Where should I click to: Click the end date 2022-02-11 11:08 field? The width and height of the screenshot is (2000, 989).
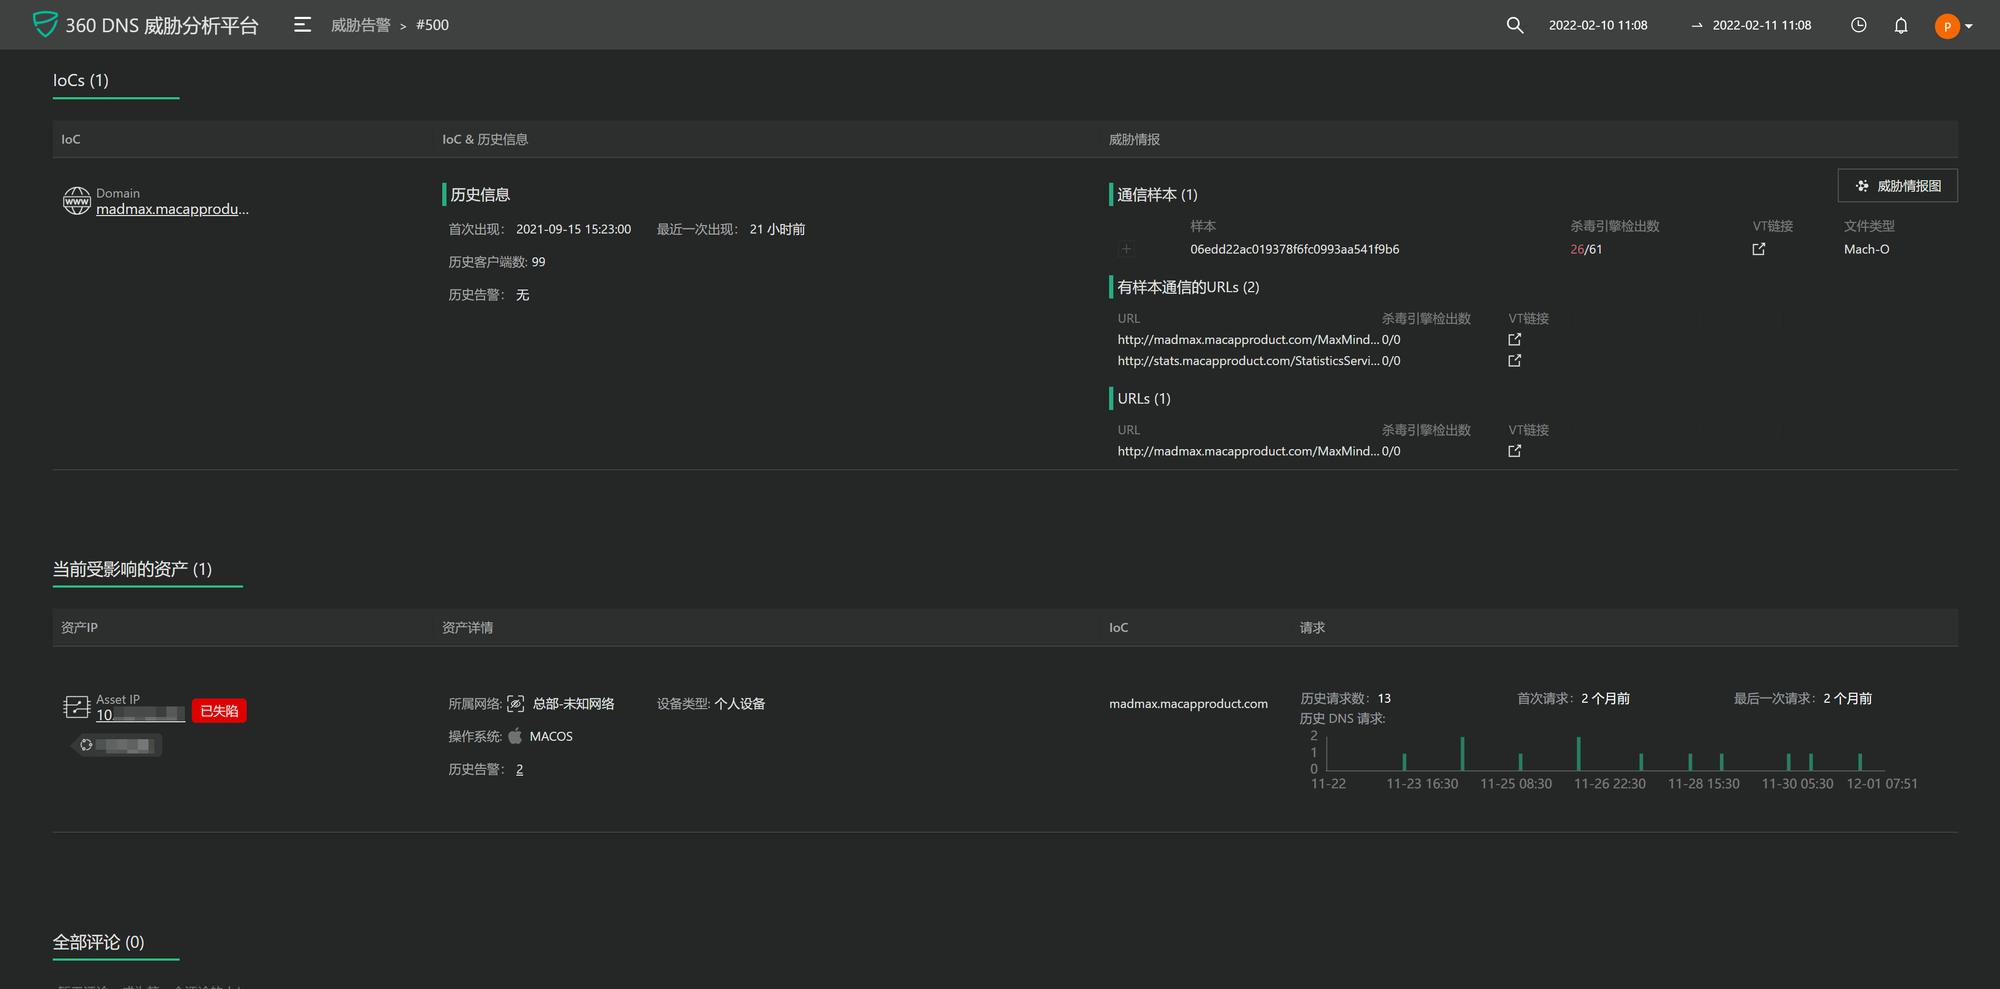tap(1761, 25)
